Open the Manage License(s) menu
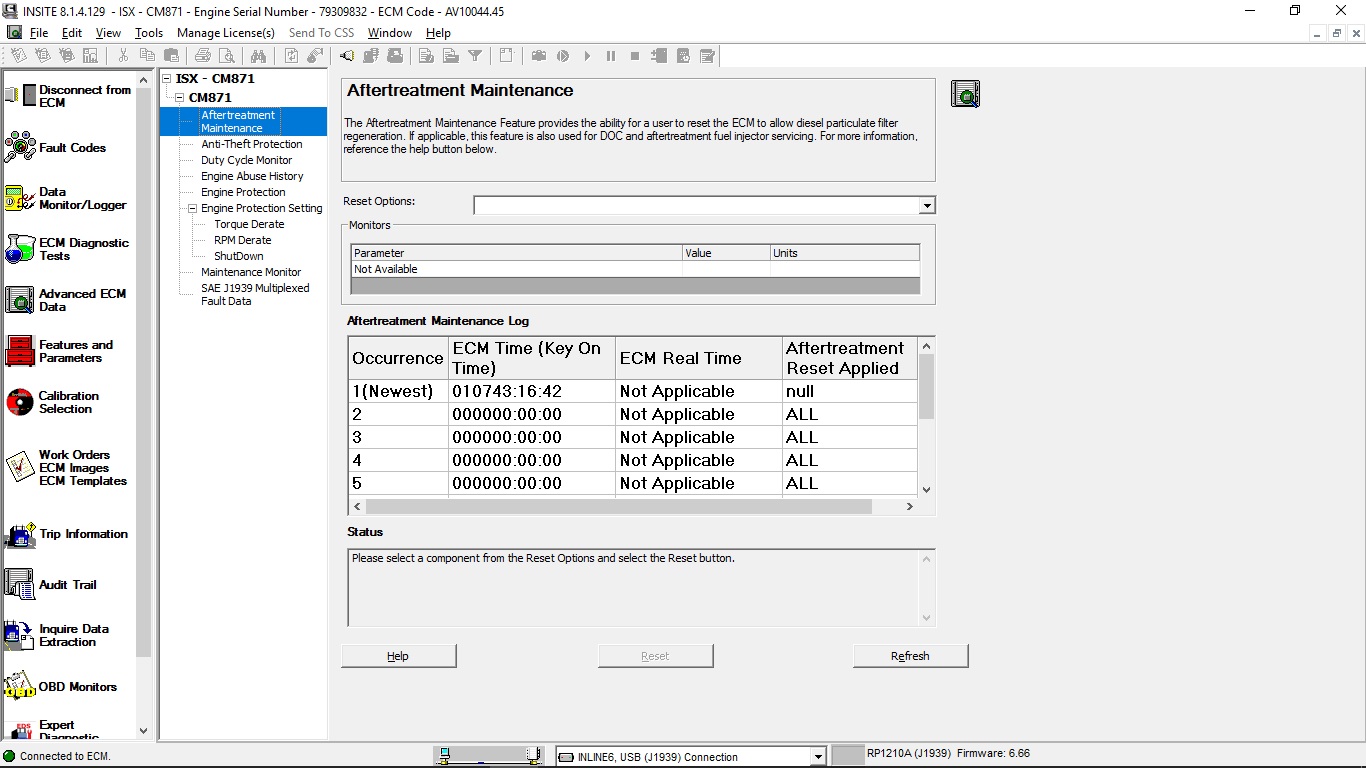1366x768 pixels. tap(226, 33)
